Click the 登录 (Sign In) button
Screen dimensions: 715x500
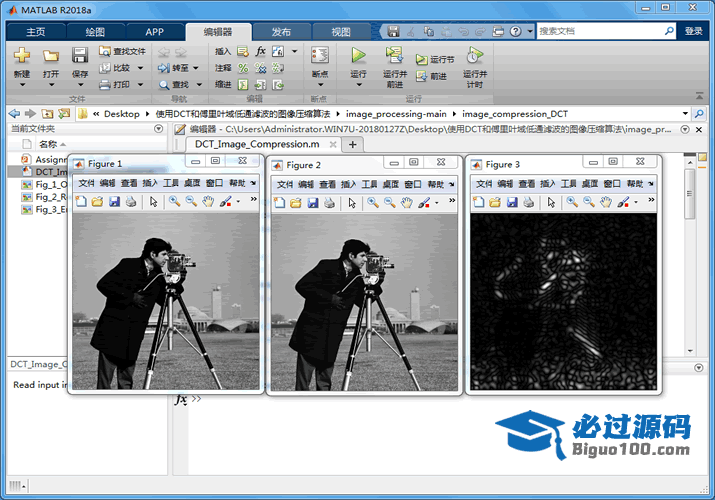click(693, 31)
